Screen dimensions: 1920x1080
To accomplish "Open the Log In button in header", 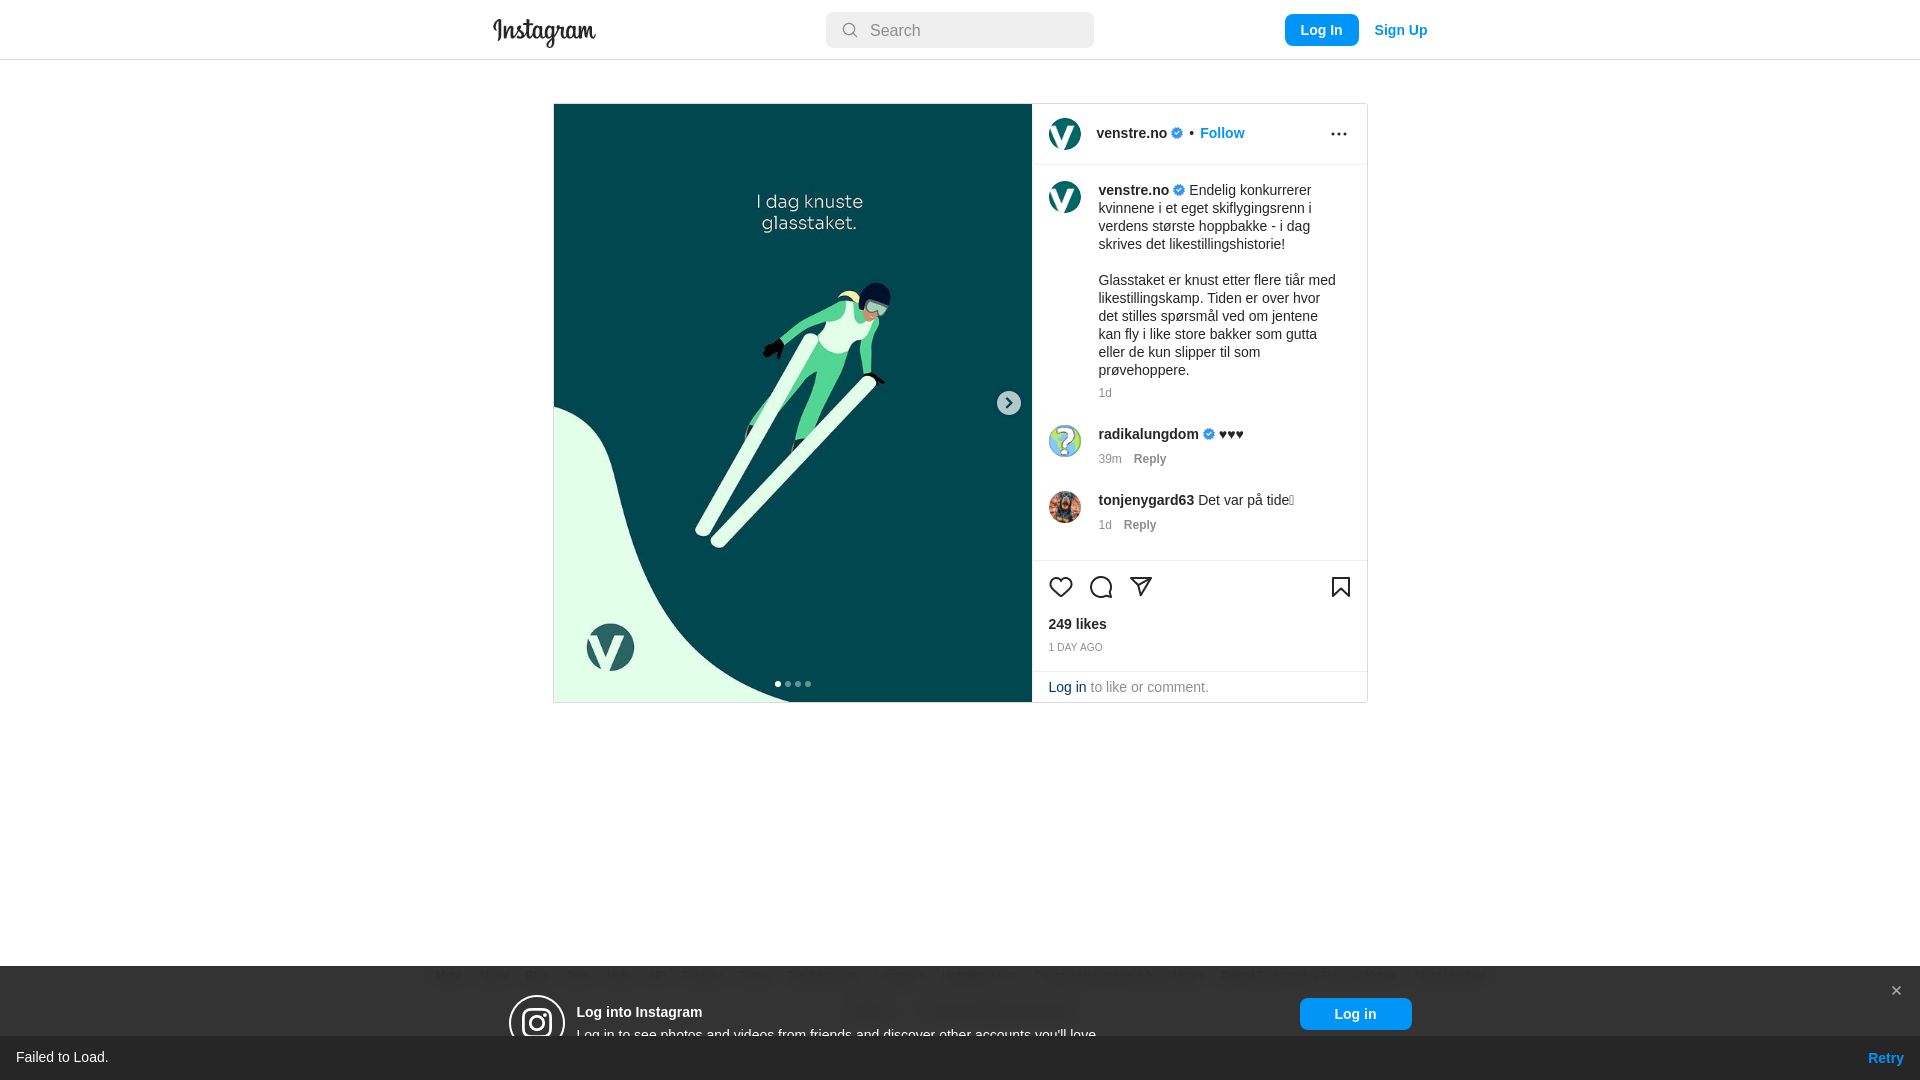I will tap(1321, 30).
